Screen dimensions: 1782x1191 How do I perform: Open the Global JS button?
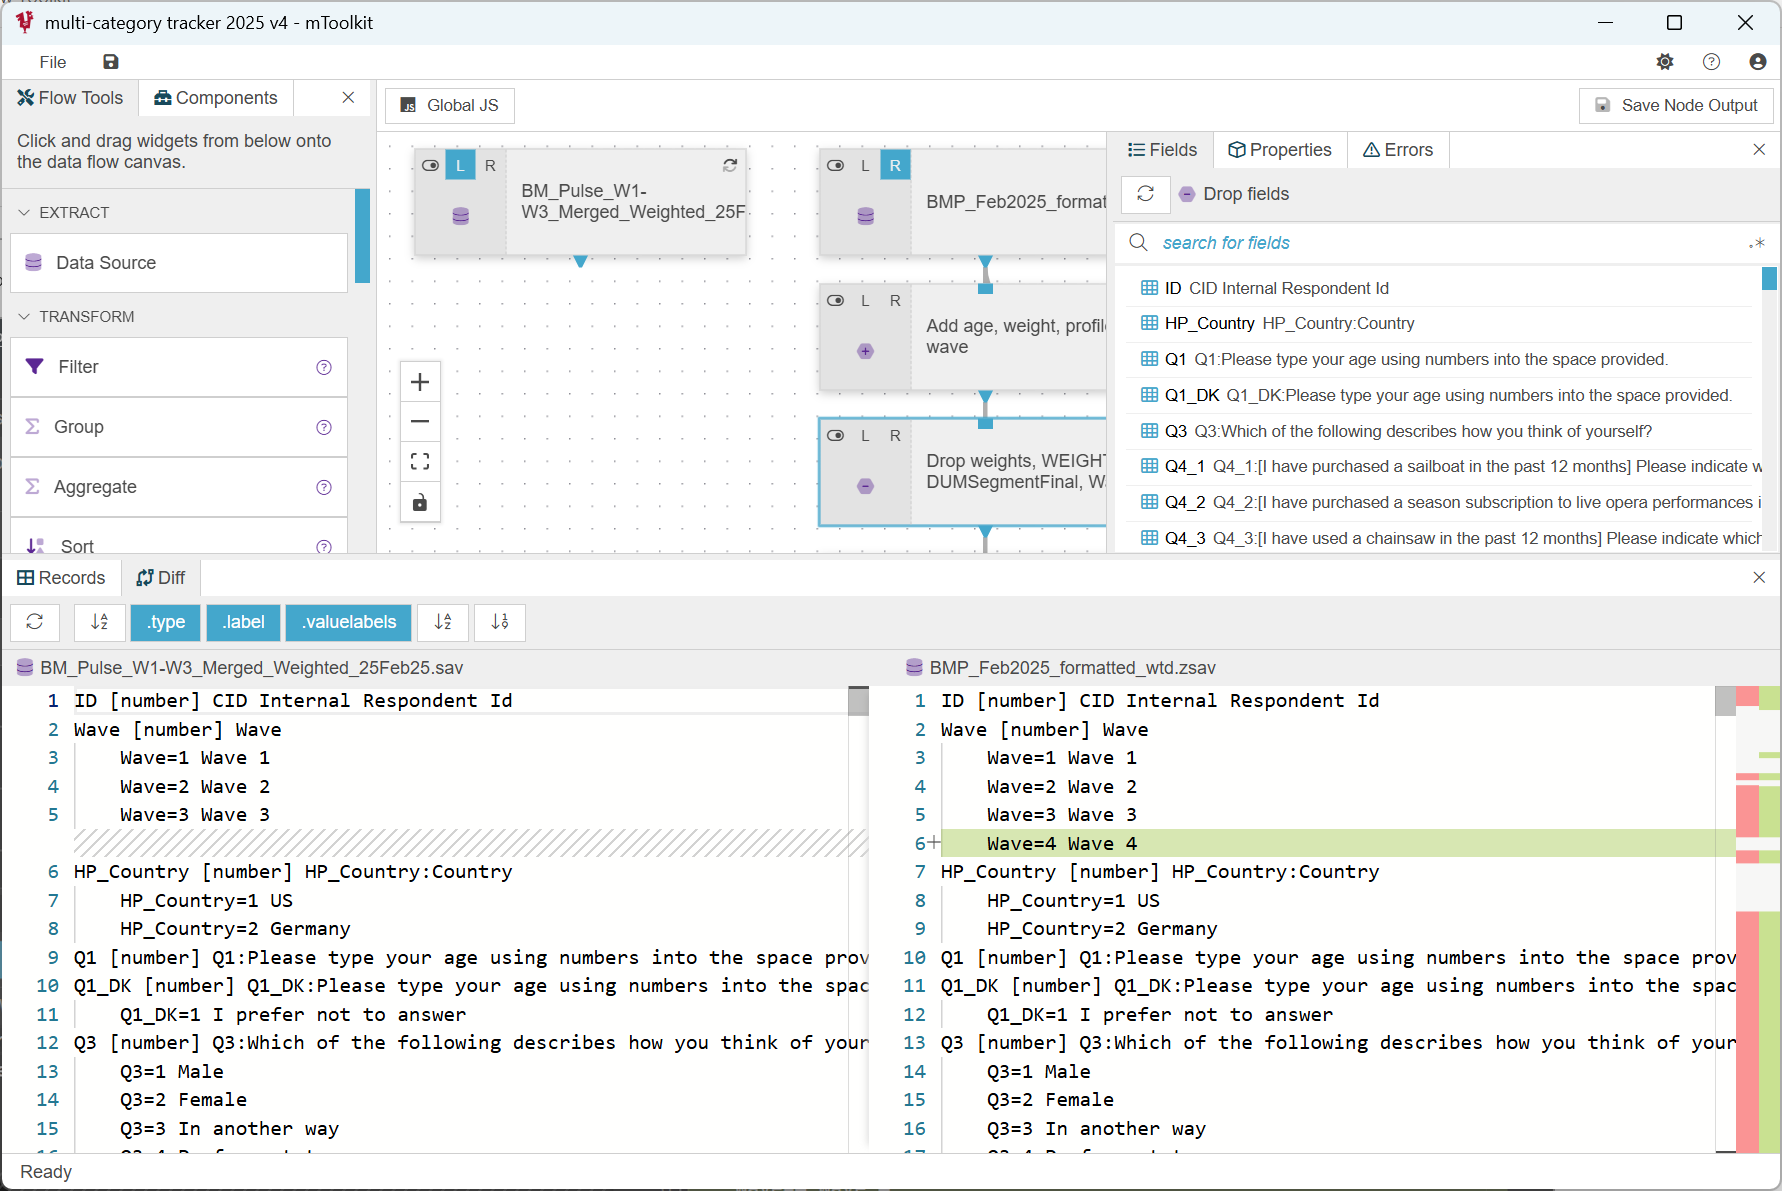pyautogui.click(x=450, y=105)
